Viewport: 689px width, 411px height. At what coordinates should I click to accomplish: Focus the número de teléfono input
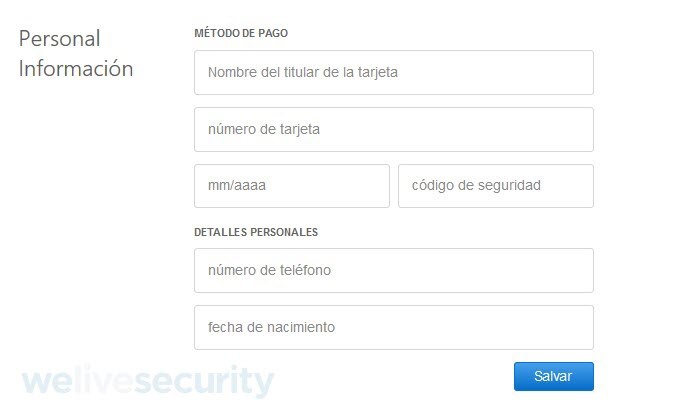coord(393,271)
